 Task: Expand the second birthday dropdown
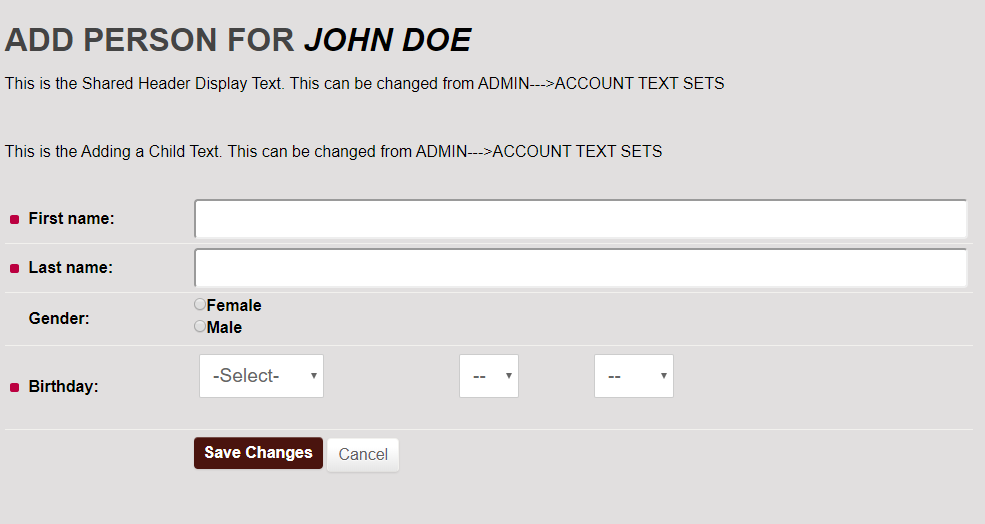(489, 376)
